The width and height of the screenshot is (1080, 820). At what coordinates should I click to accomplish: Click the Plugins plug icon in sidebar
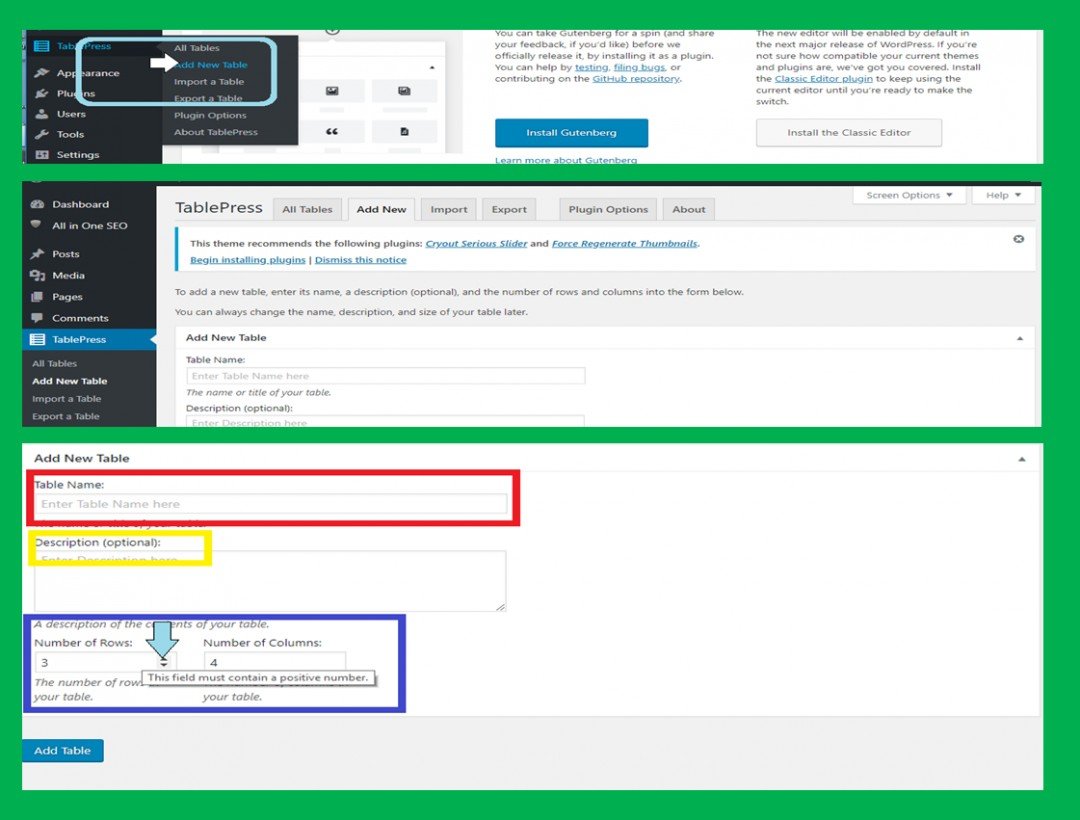[x=41, y=93]
